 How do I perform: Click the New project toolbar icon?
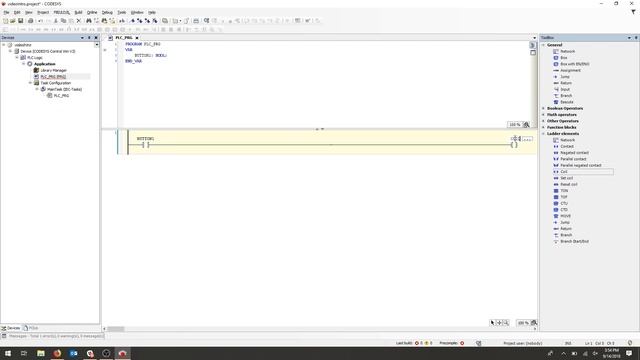[x=5, y=21]
